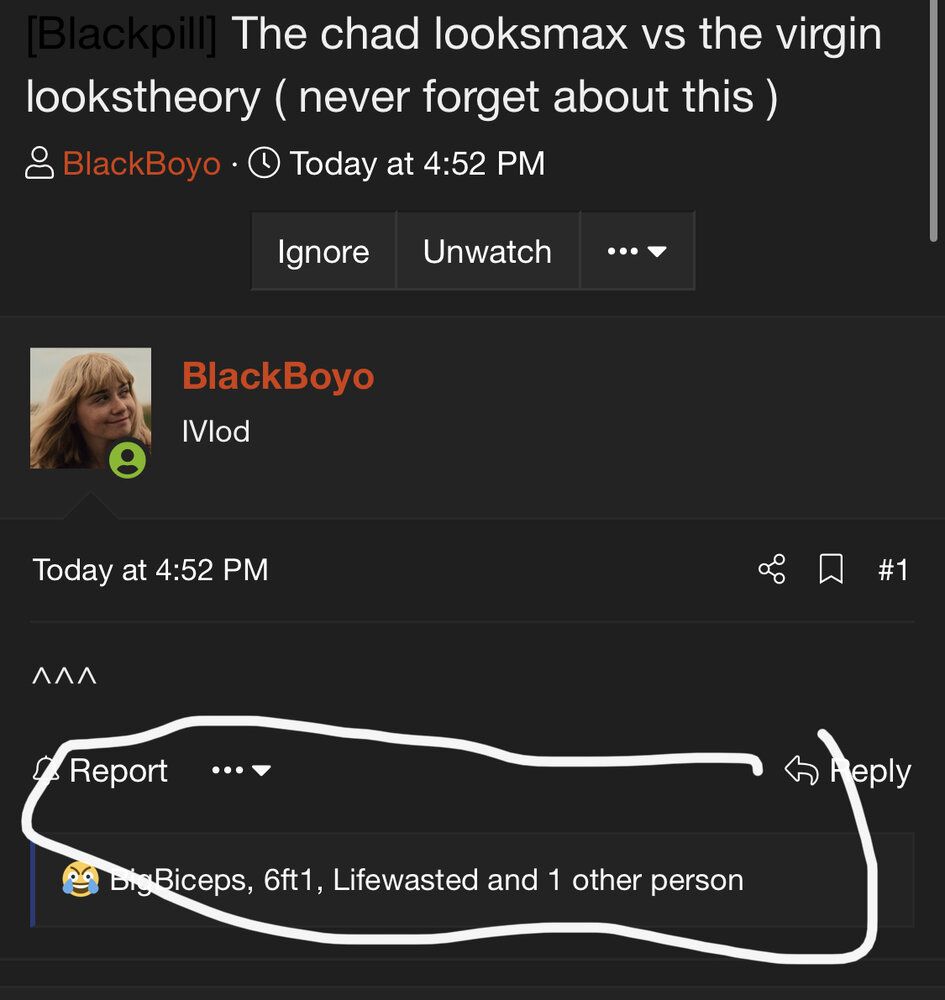This screenshot has width=945, height=1000.
Task: Click the [Blackpill] thread prefix tag
Action: (x=121, y=33)
